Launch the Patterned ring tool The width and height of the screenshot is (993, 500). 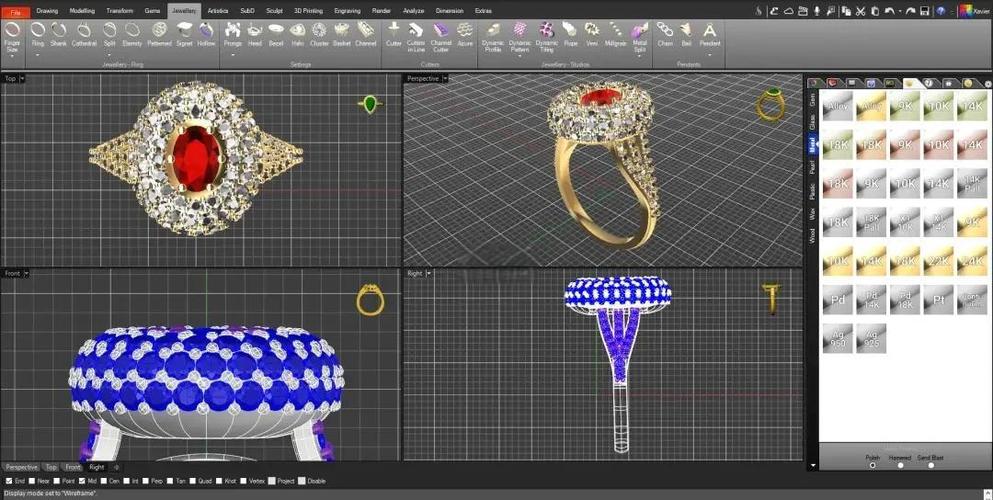point(159,34)
